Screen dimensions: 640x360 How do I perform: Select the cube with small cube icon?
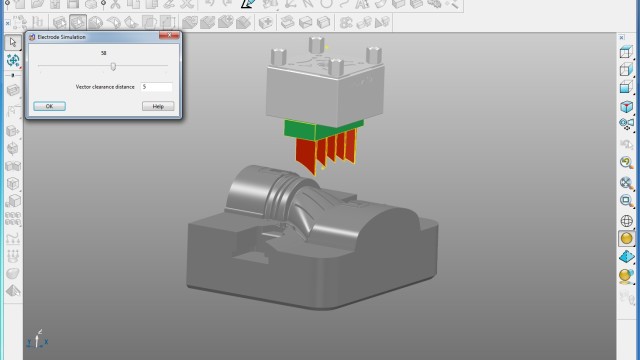point(13,201)
